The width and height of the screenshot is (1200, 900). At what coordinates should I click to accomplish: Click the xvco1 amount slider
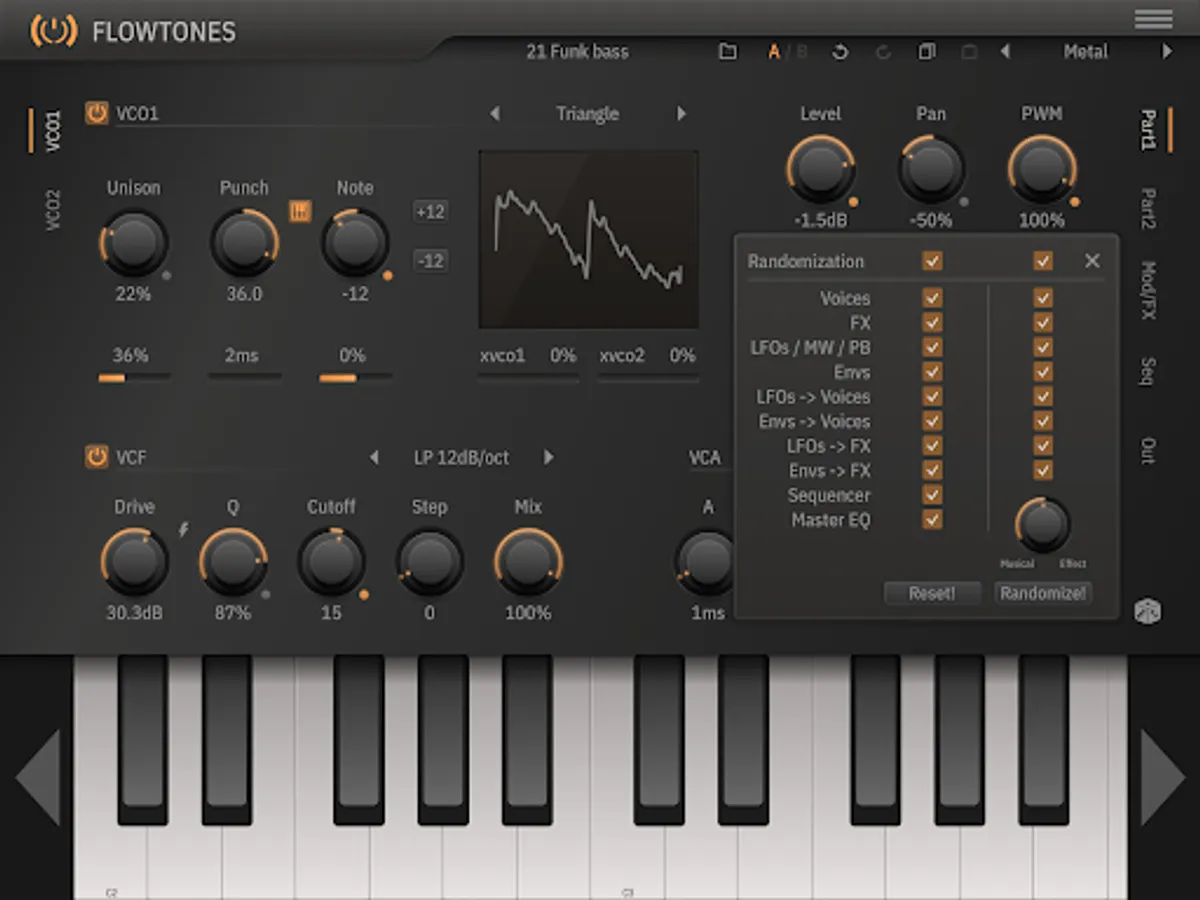pyautogui.click(x=528, y=378)
